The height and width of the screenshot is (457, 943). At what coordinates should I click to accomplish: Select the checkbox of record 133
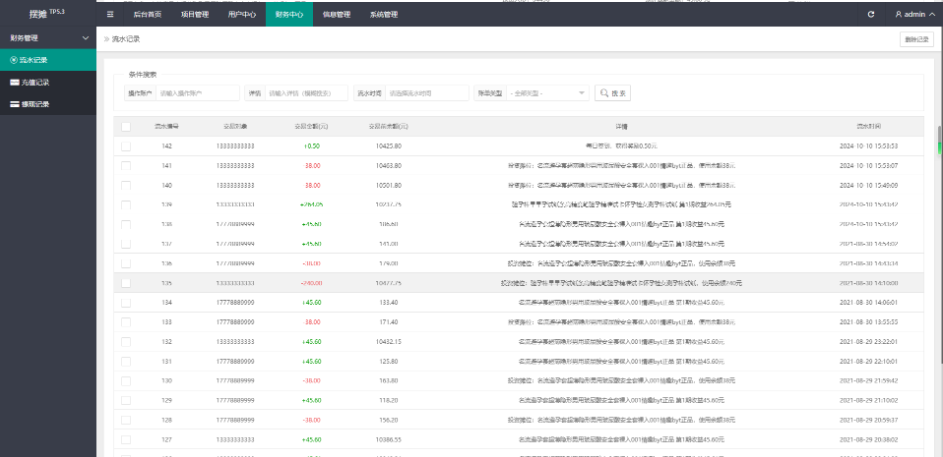pyautogui.click(x=126, y=322)
